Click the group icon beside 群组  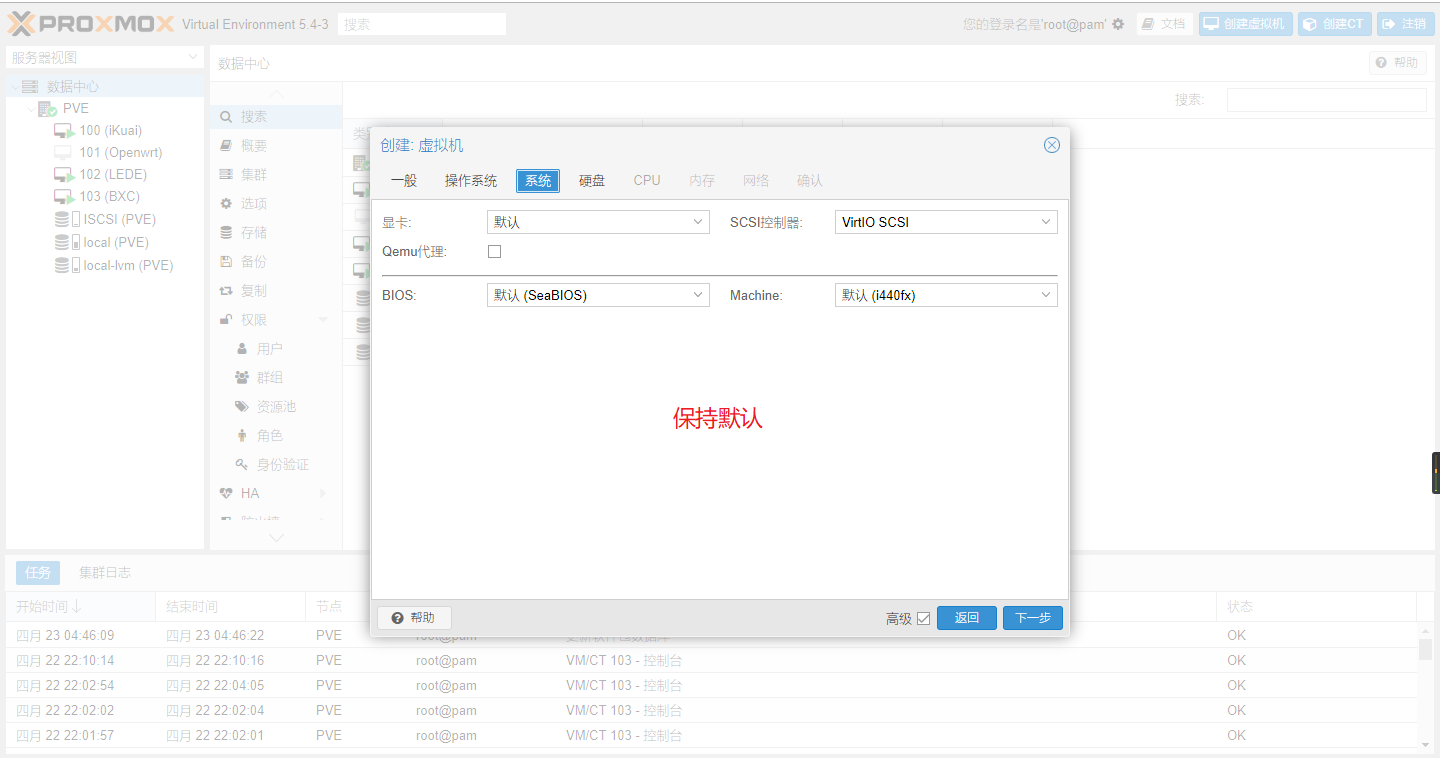pos(242,378)
